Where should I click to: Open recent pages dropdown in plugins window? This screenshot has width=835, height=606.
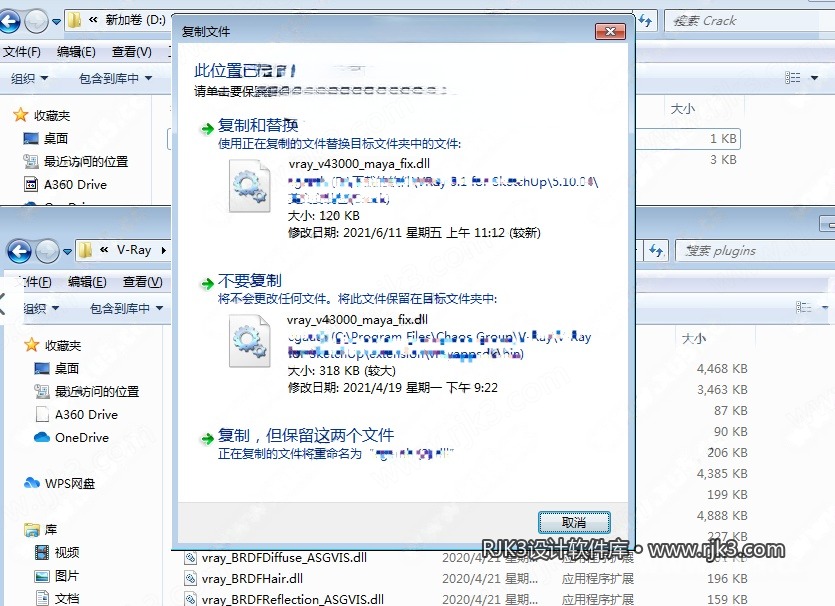pyautogui.click(x=67, y=251)
